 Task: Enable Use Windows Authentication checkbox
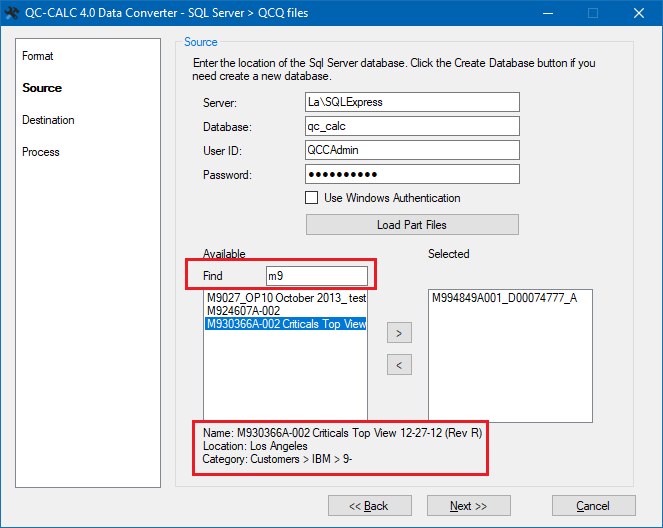coord(312,198)
